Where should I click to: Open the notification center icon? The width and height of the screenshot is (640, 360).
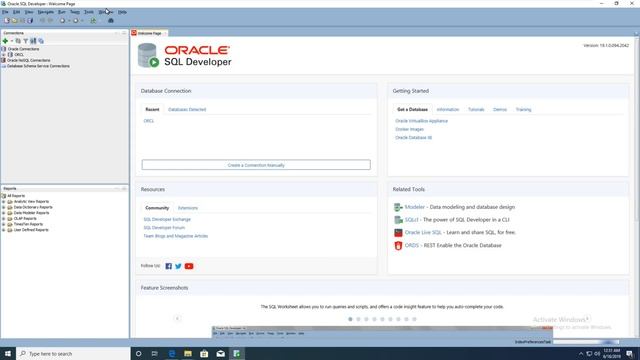tap(630, 353)
